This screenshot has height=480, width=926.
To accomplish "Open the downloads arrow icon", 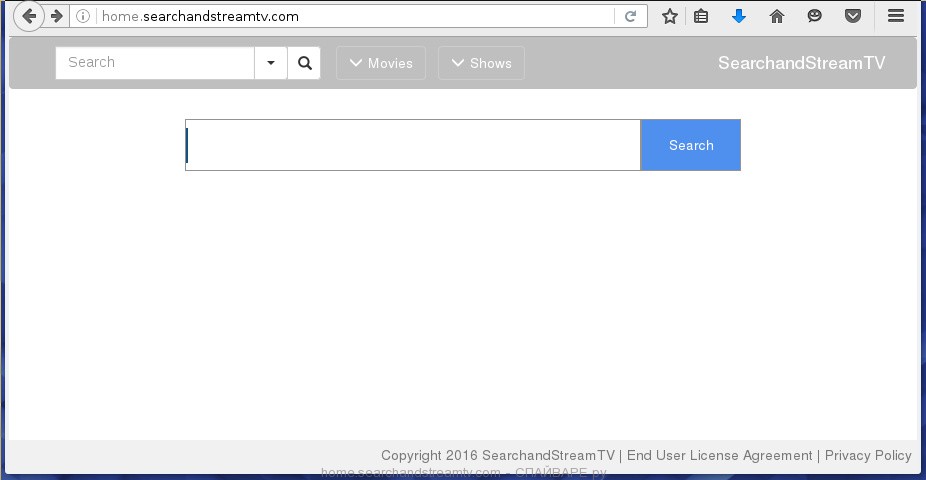I will point(739,16).
